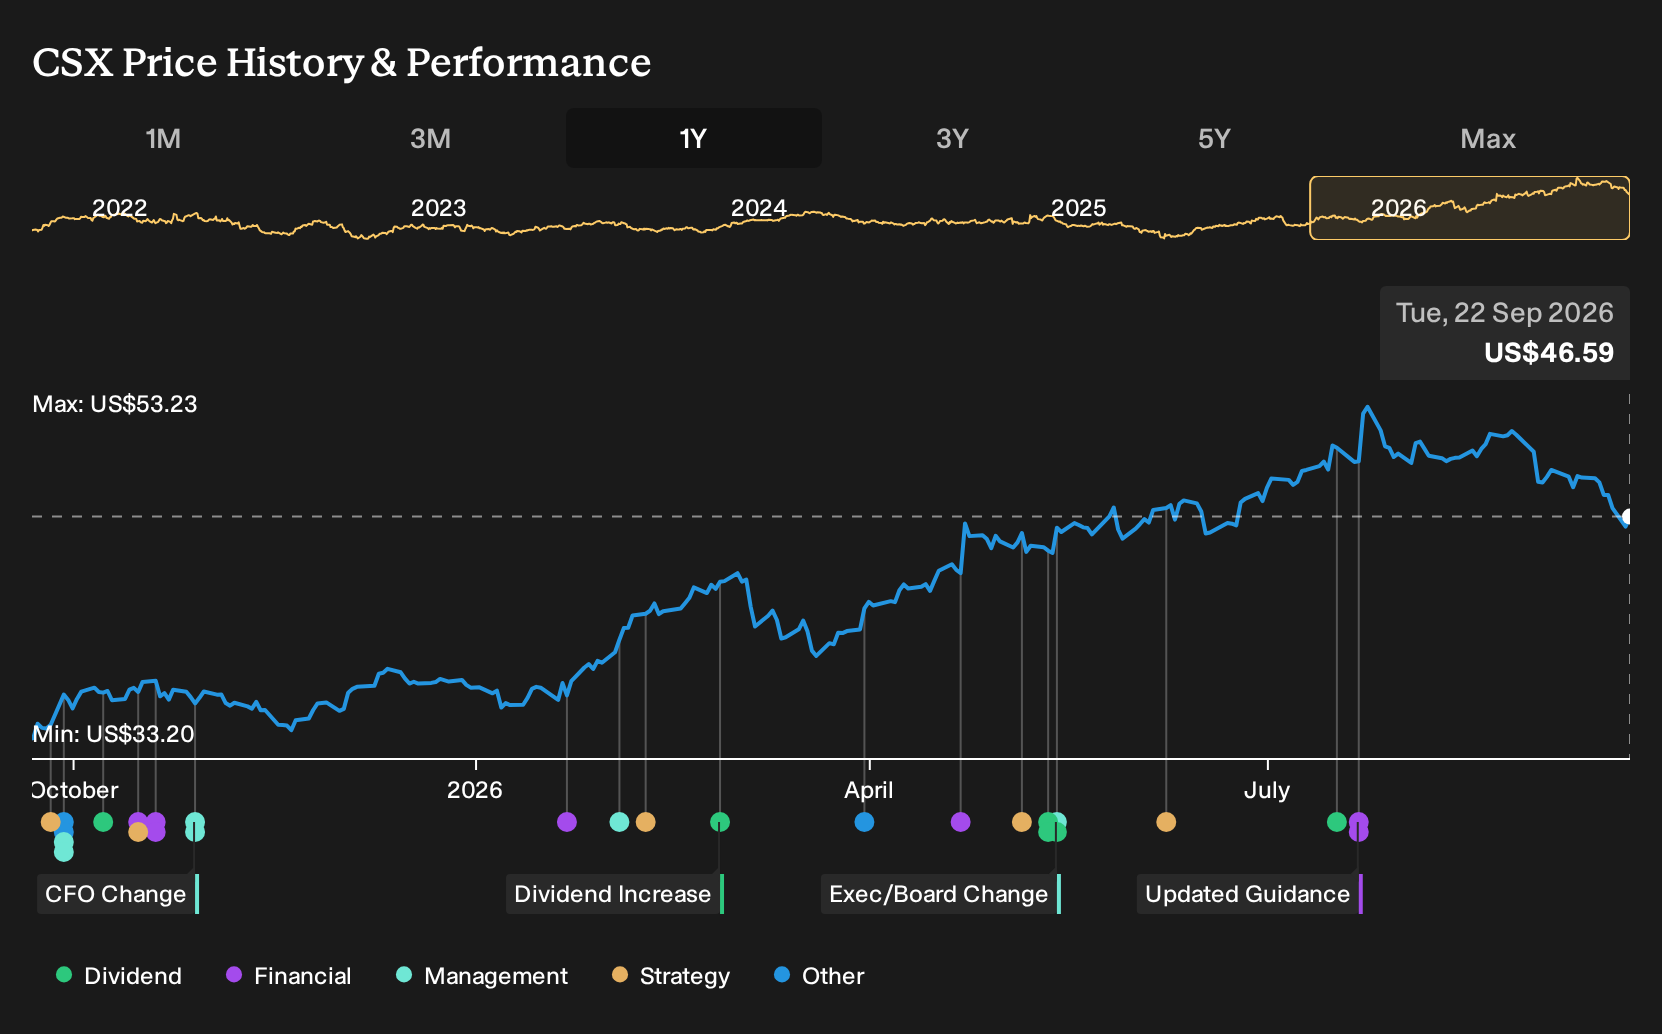Screen dimensions: 1662x1034
Task: Click the white current-price dot on the chart
Action: pos(1627,517)
